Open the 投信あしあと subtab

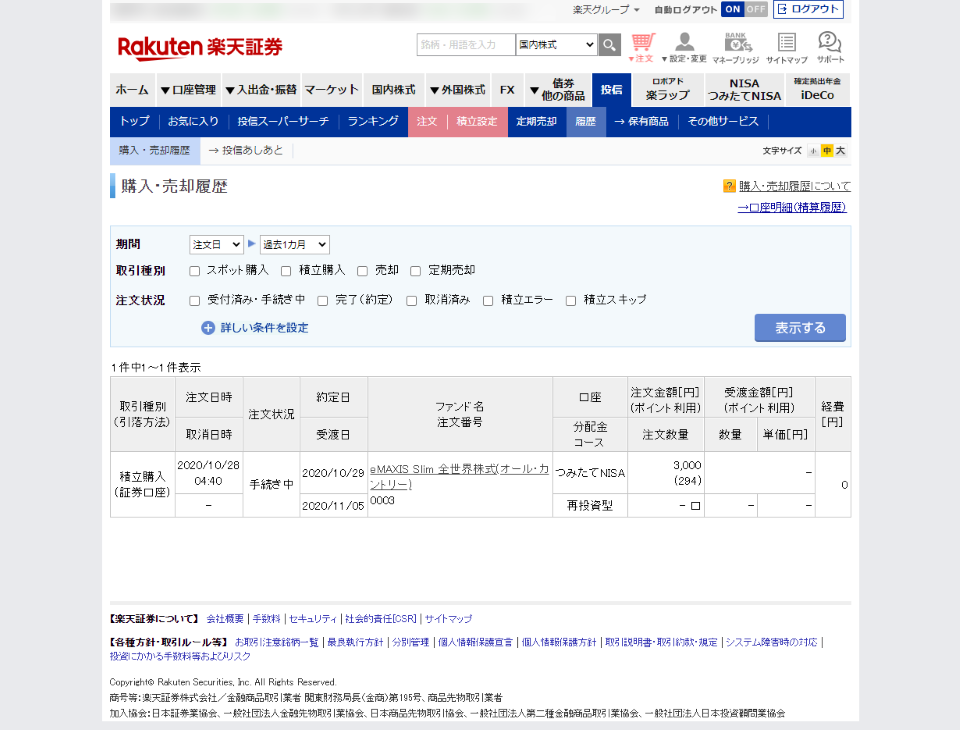[x=246, y=151]
